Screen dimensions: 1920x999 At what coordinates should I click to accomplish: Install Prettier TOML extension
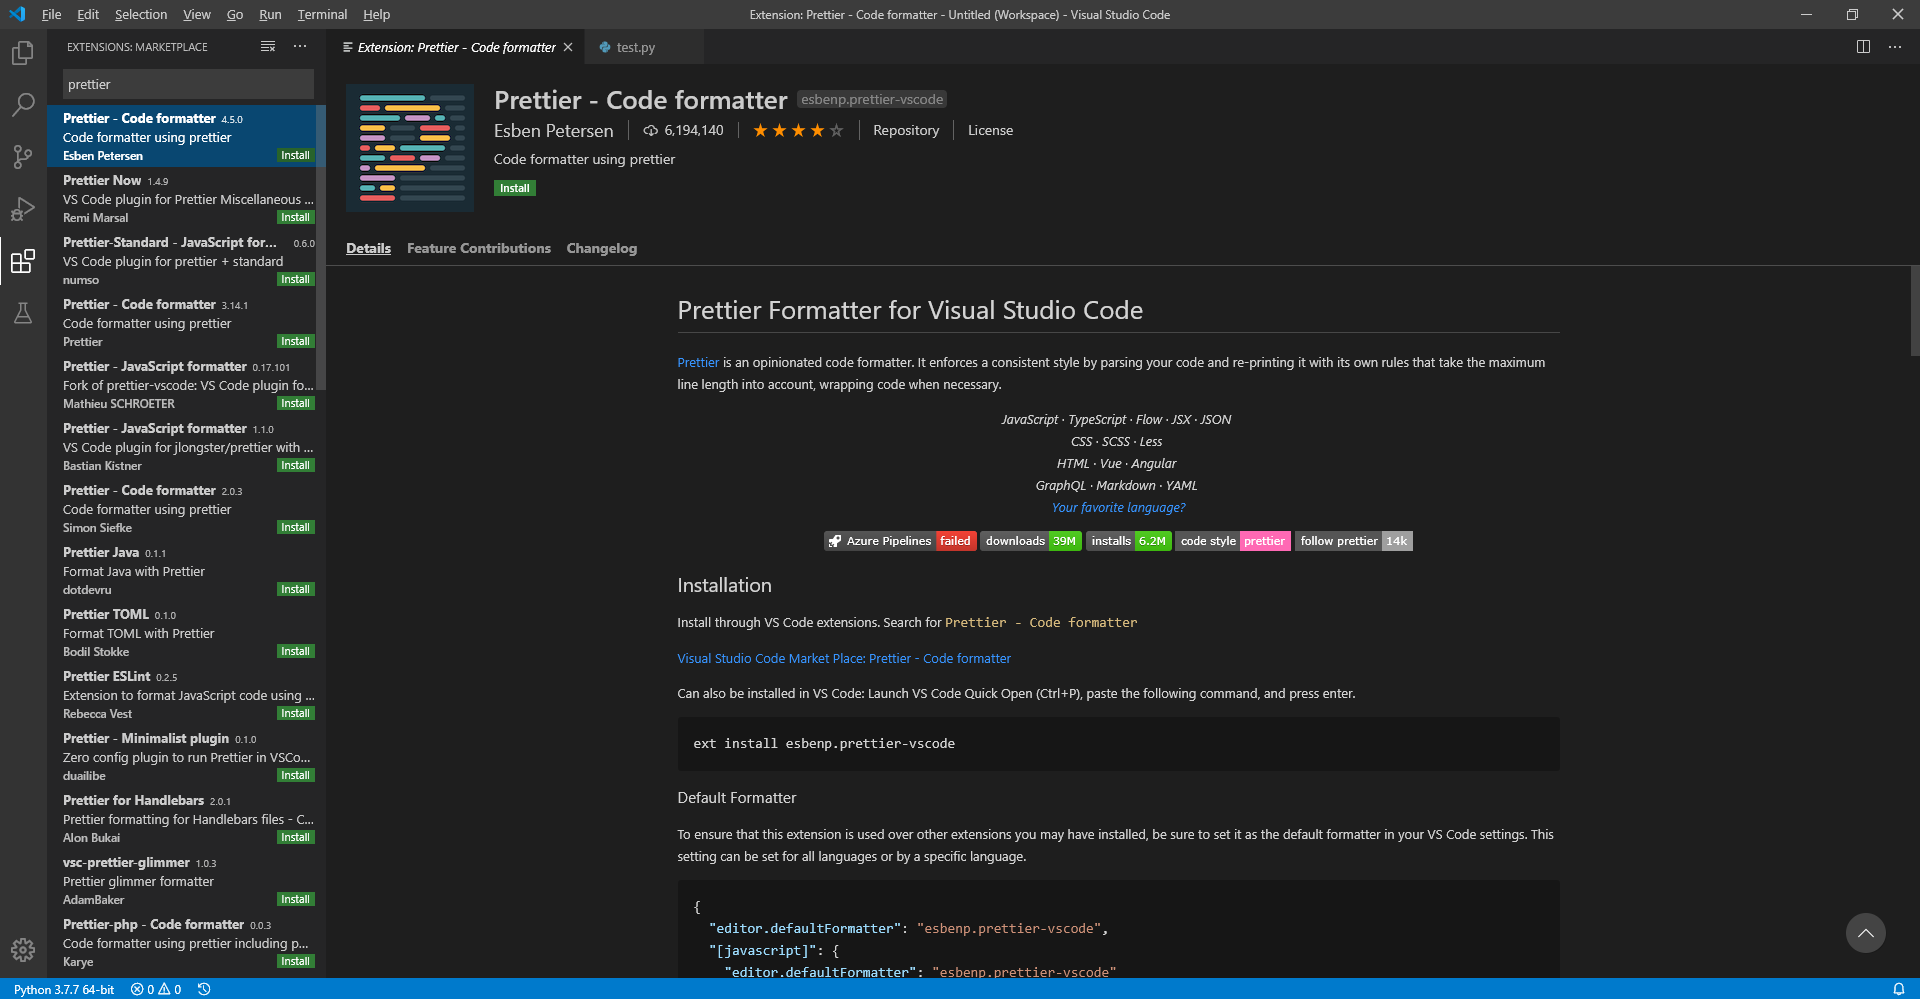coord(295,651)
